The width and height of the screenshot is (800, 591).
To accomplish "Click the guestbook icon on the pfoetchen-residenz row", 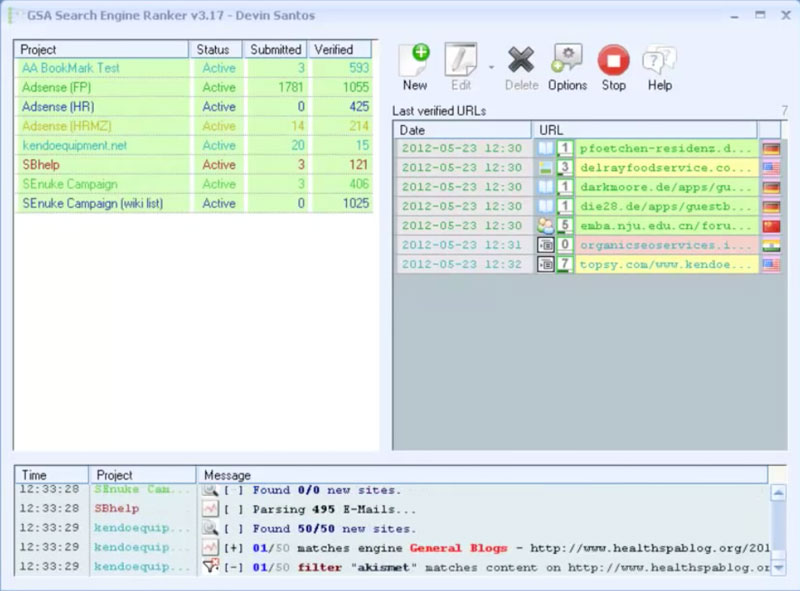I will coord(545,149).
